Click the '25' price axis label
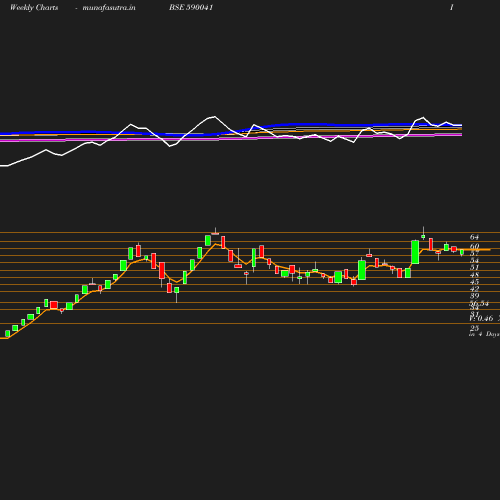Screen dimensions: 500x500 click(474, 328)
